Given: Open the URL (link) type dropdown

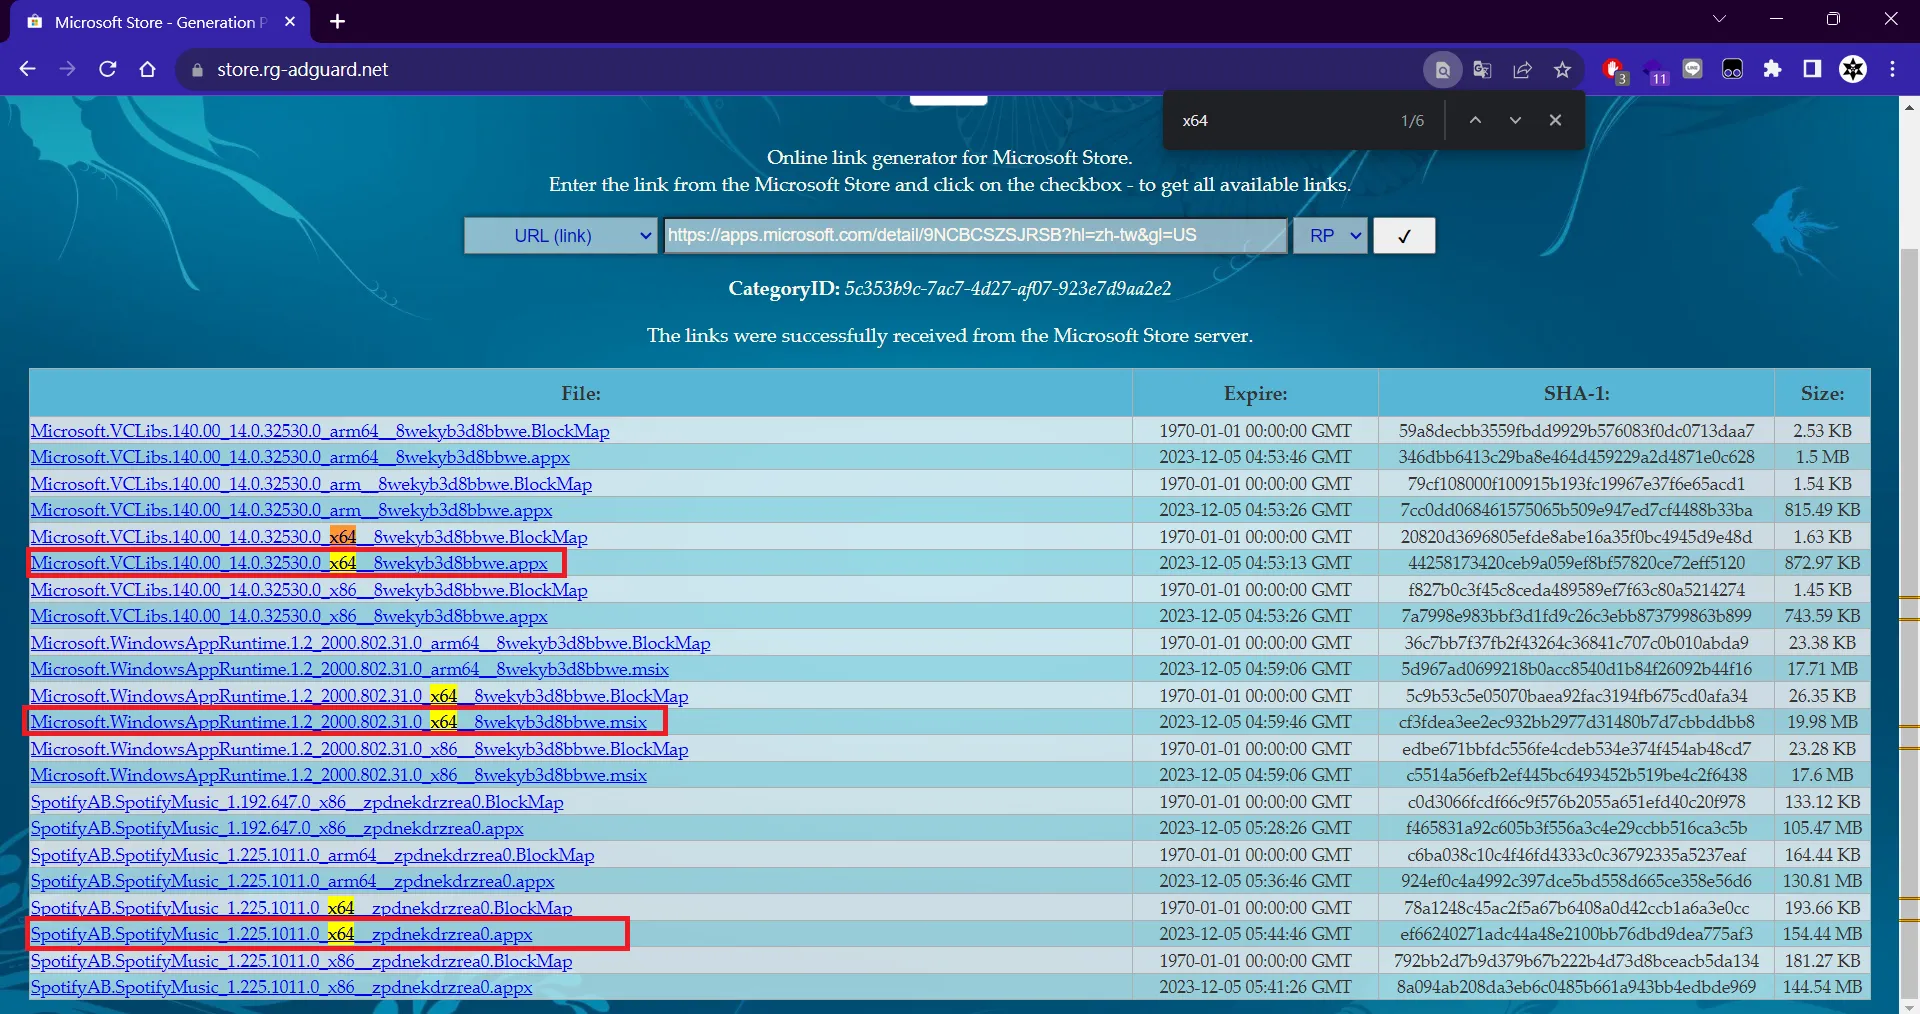Looking at the screenshot, I should pos(560,236).
